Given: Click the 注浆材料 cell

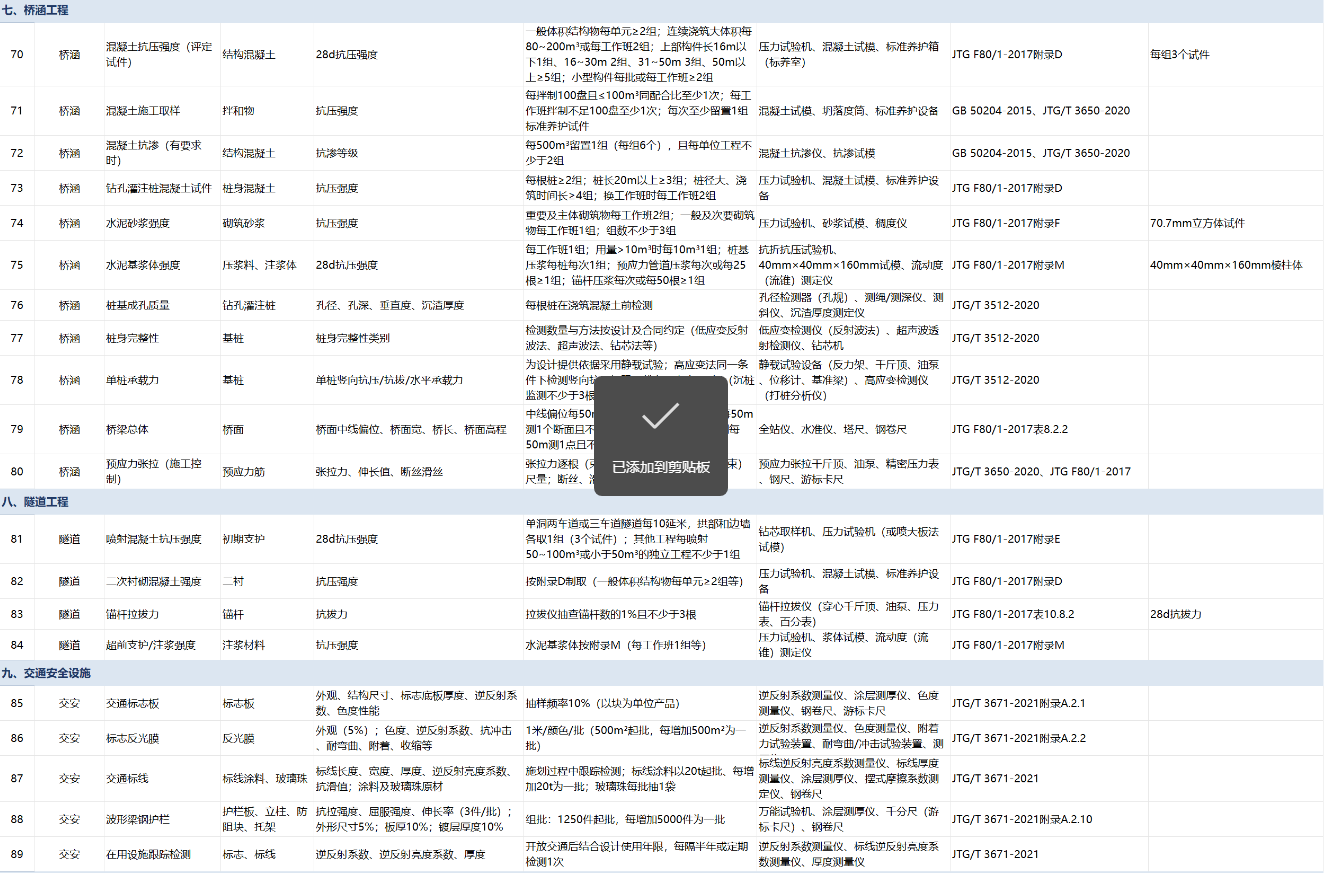Looking at the screenshot, I should 243,645.
